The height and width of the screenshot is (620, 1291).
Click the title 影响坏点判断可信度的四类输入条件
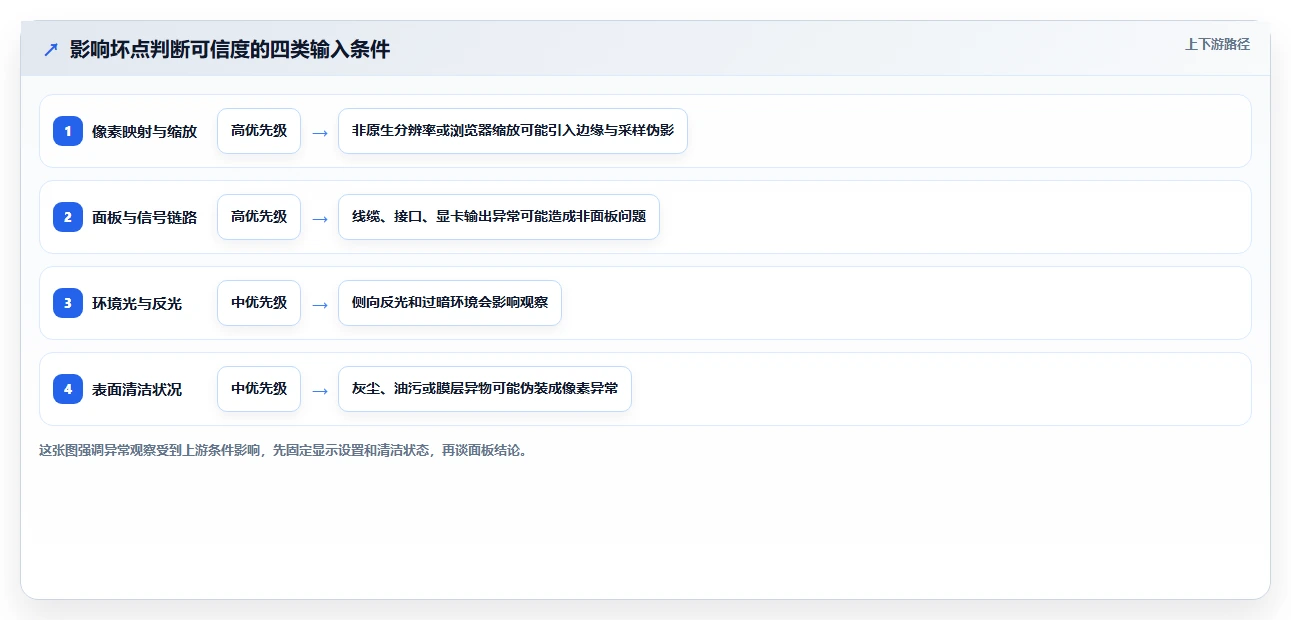[230, 50]
